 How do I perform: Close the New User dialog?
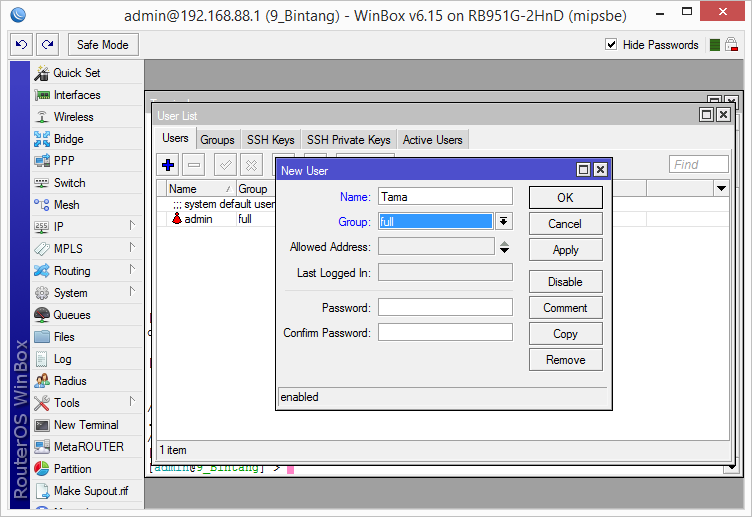tap(600, 169)
